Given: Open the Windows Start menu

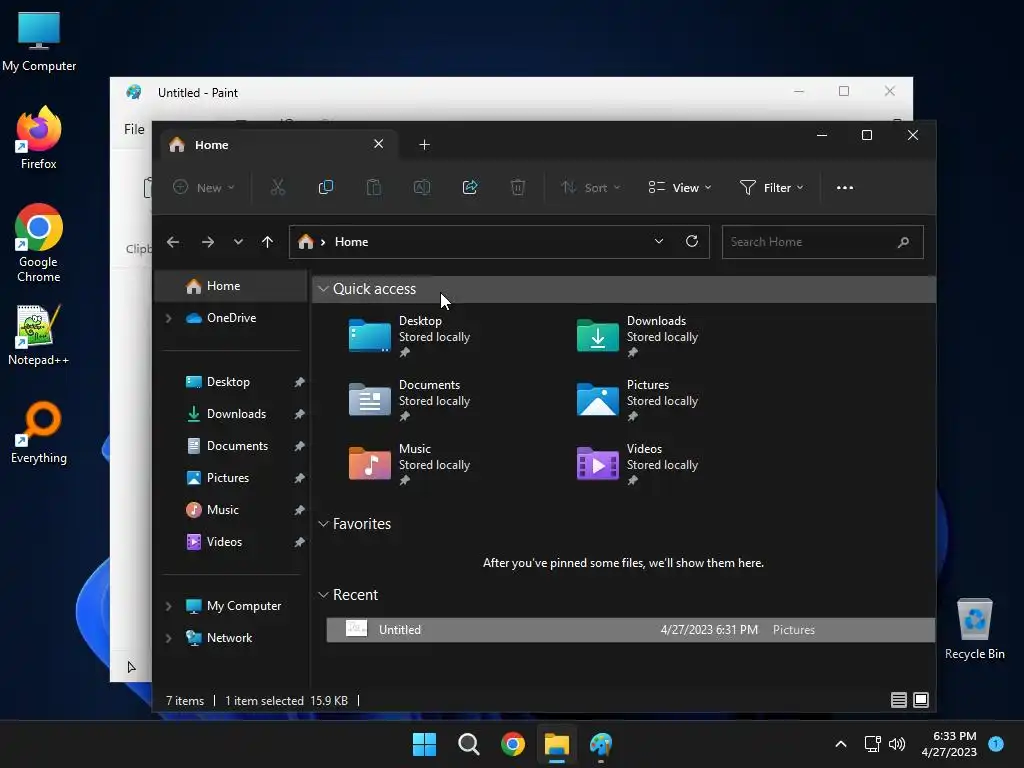Looking at the screenshot, I should 424,744.
